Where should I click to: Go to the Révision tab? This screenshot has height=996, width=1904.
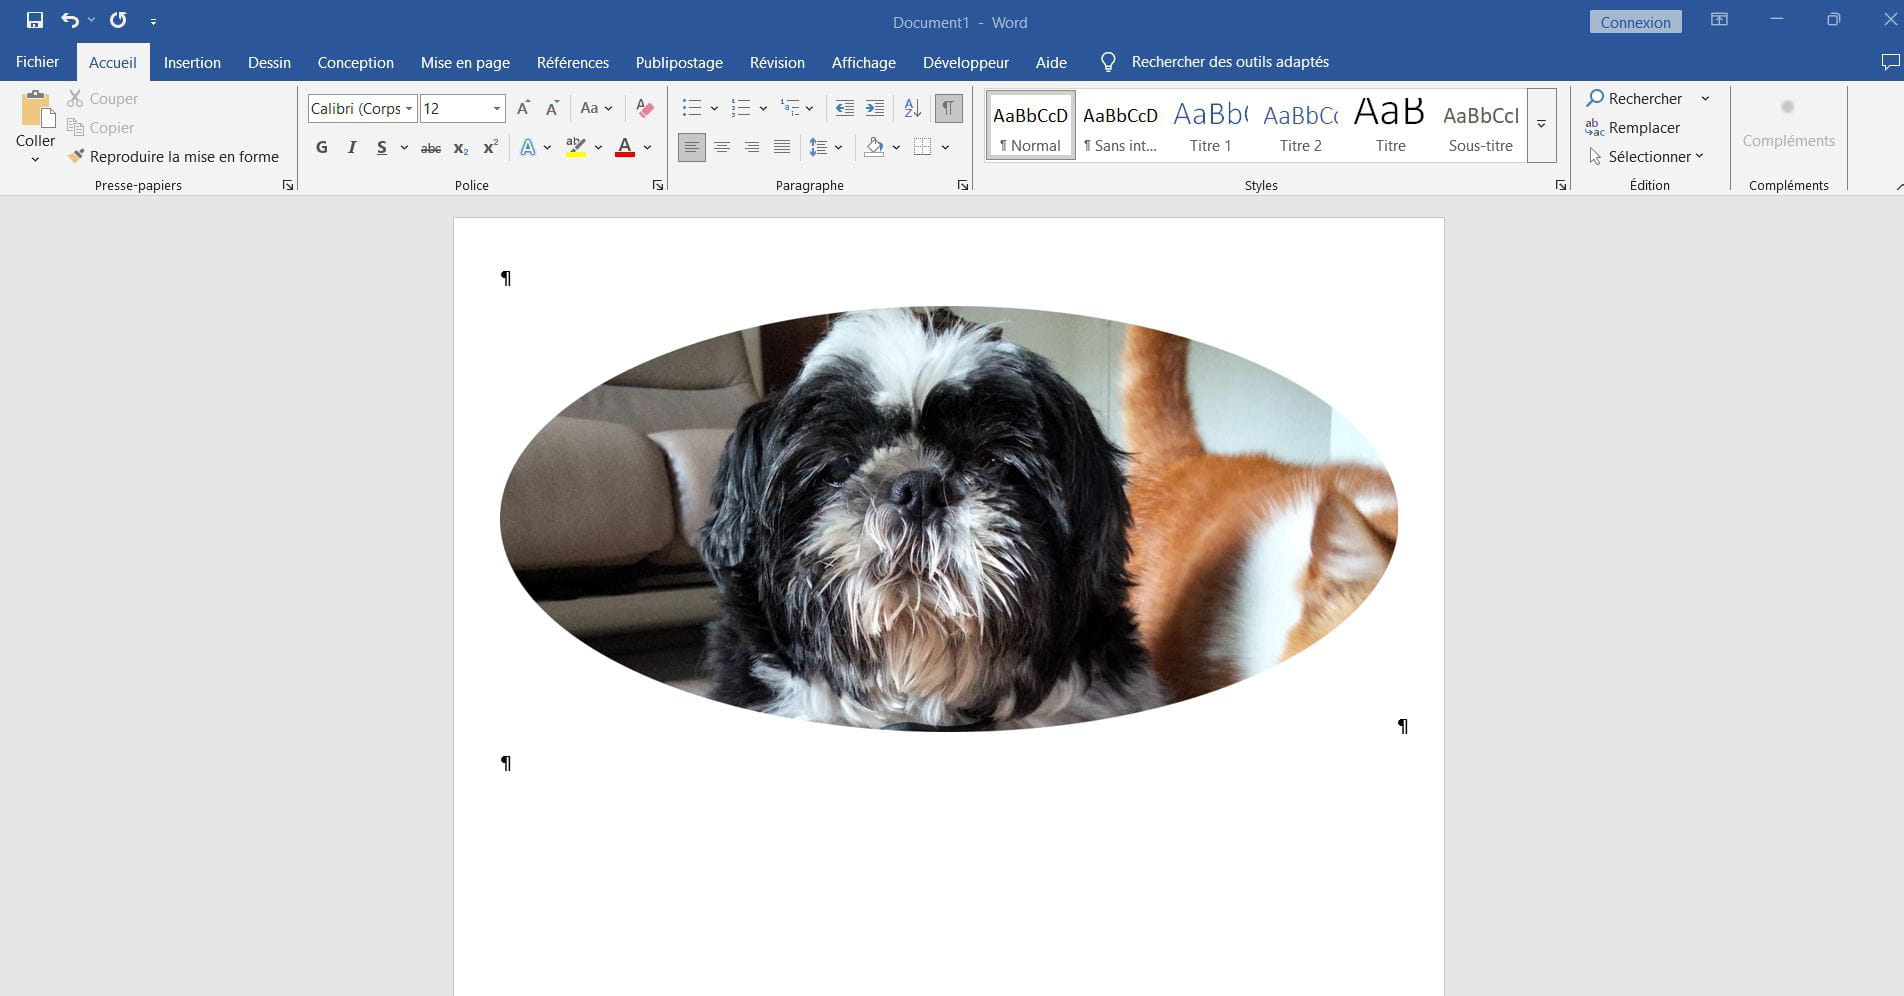click(x=777, y=62)
